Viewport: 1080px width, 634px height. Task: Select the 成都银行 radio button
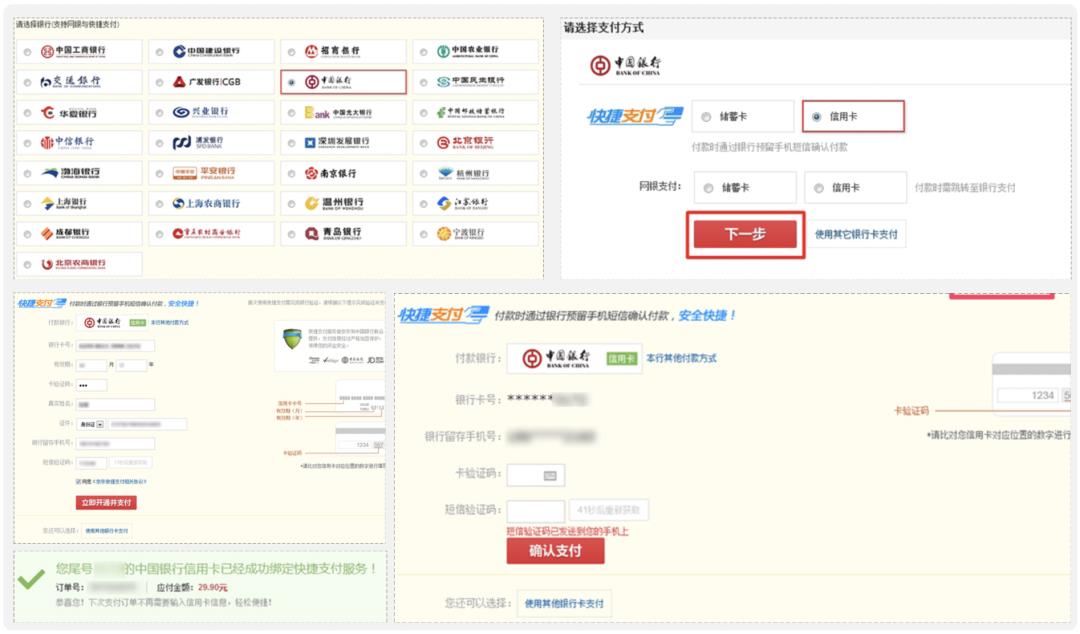pyautogui.click(x=28, y=234)
